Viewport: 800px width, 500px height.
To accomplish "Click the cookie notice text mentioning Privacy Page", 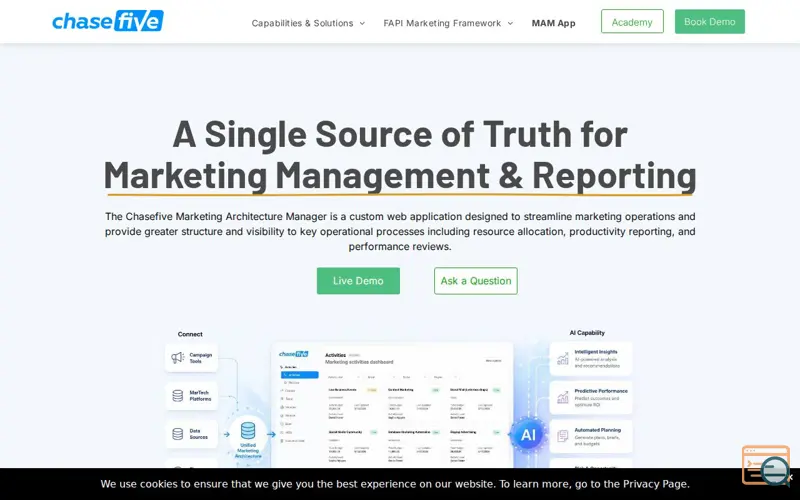I will pyautogui.click(x=395, y=484).
